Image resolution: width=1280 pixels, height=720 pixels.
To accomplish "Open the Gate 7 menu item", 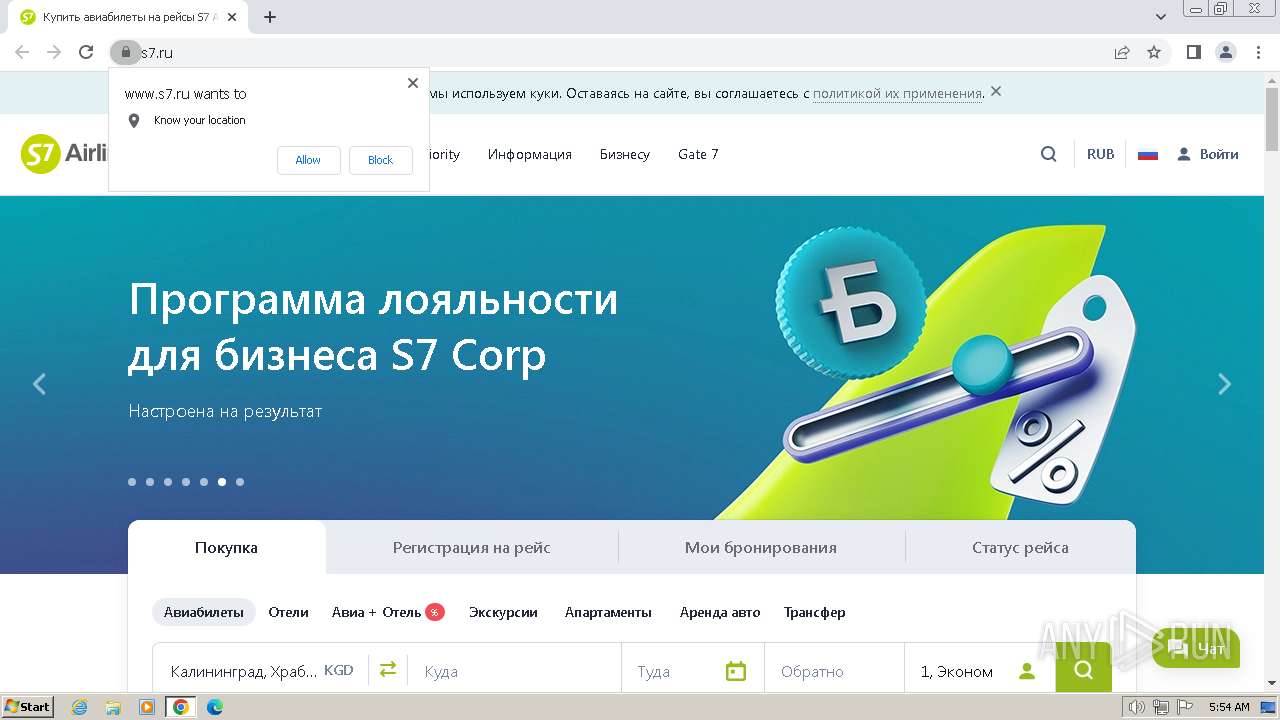I will 698,154.
